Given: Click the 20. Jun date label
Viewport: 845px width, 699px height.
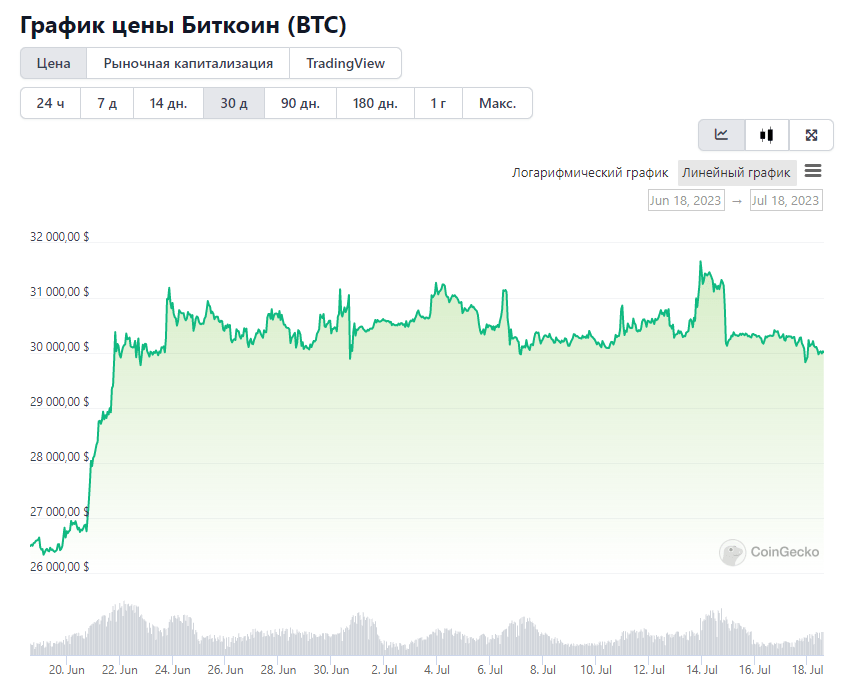Looking at the screenshot, I should (67, 669).
